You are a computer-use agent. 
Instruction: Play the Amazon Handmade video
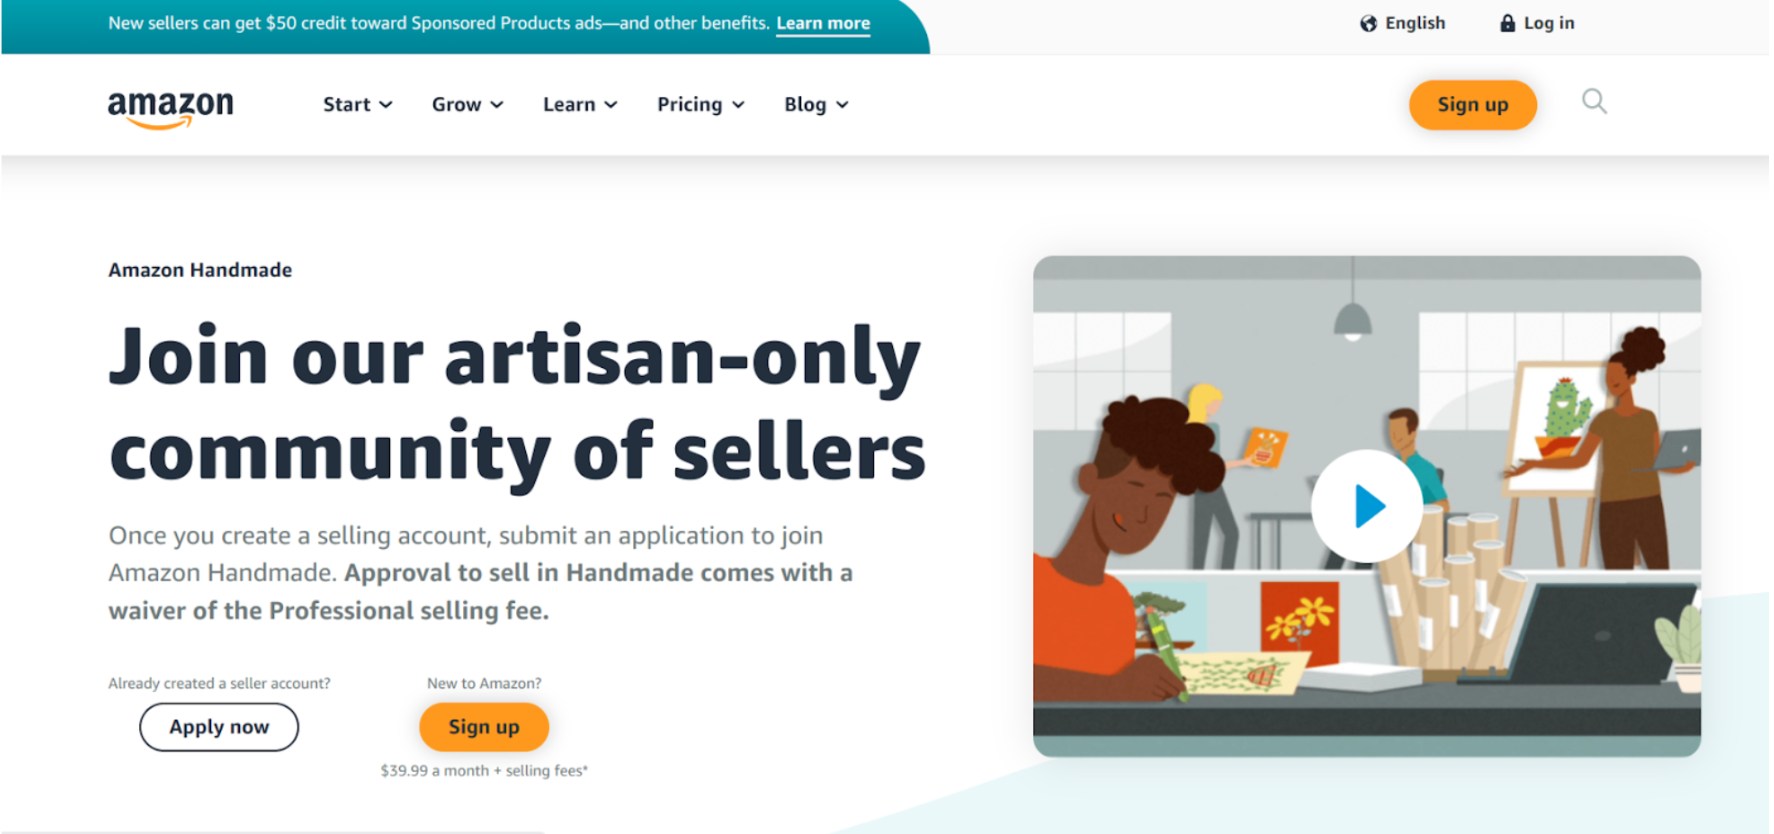(1367, 506)
